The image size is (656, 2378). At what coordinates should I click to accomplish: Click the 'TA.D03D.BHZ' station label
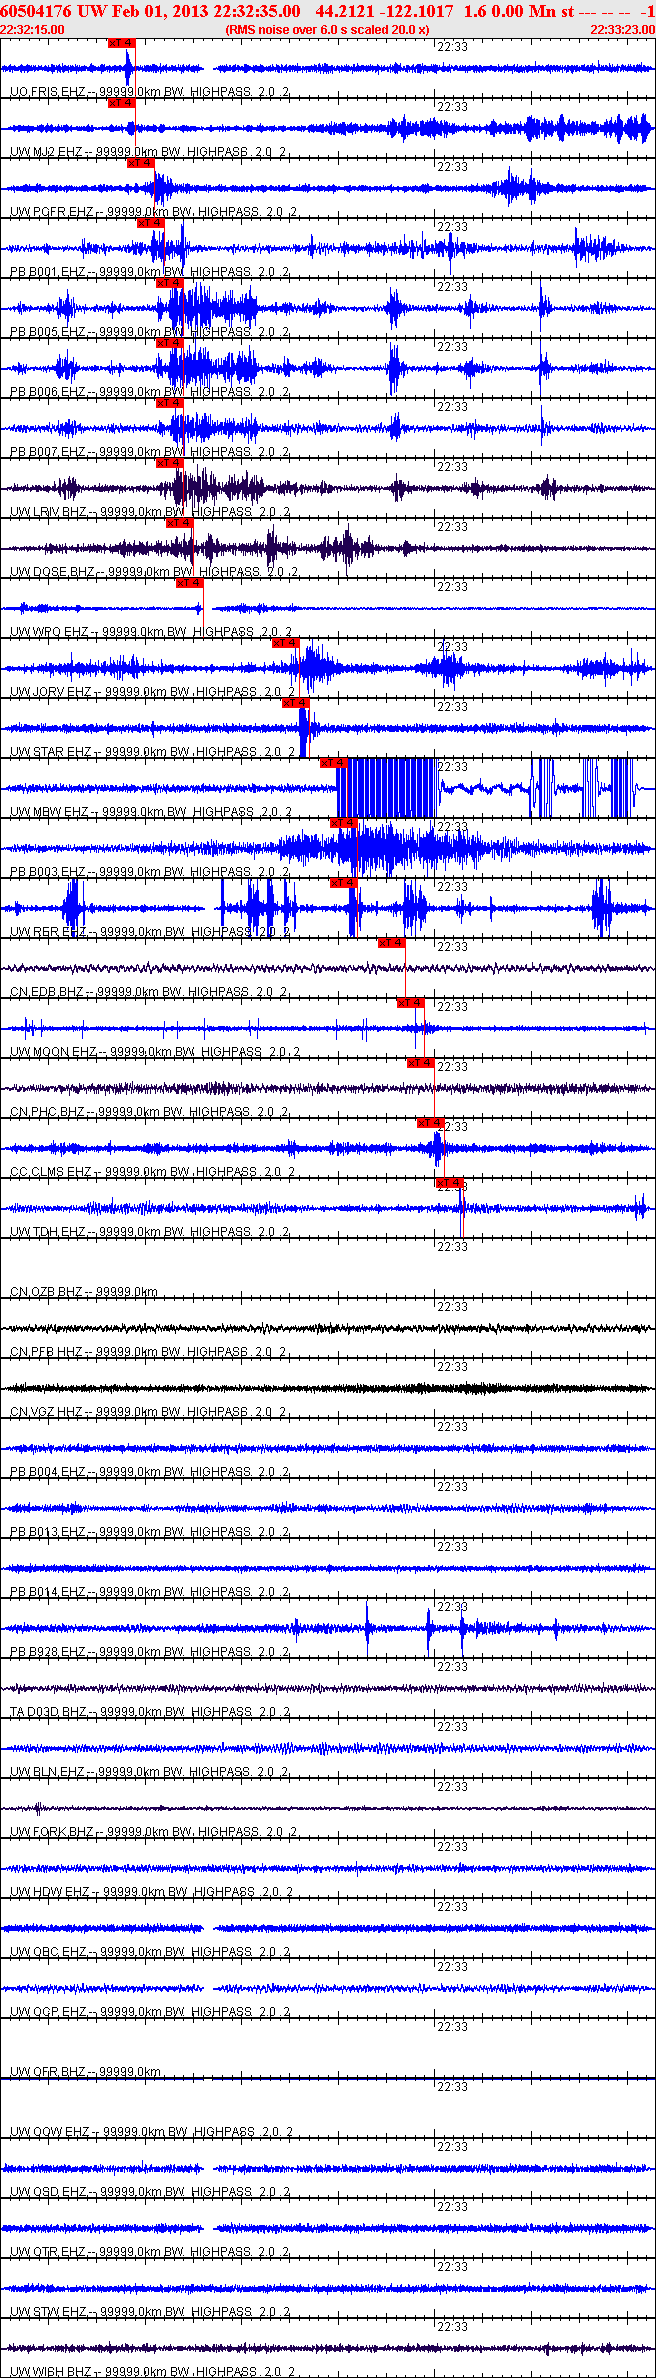49,1712
